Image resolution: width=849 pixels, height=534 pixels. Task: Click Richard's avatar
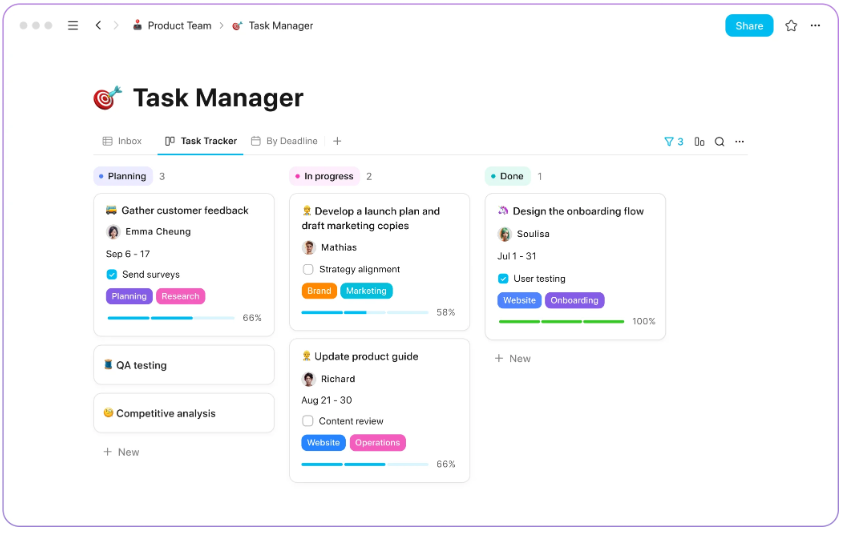309,379
